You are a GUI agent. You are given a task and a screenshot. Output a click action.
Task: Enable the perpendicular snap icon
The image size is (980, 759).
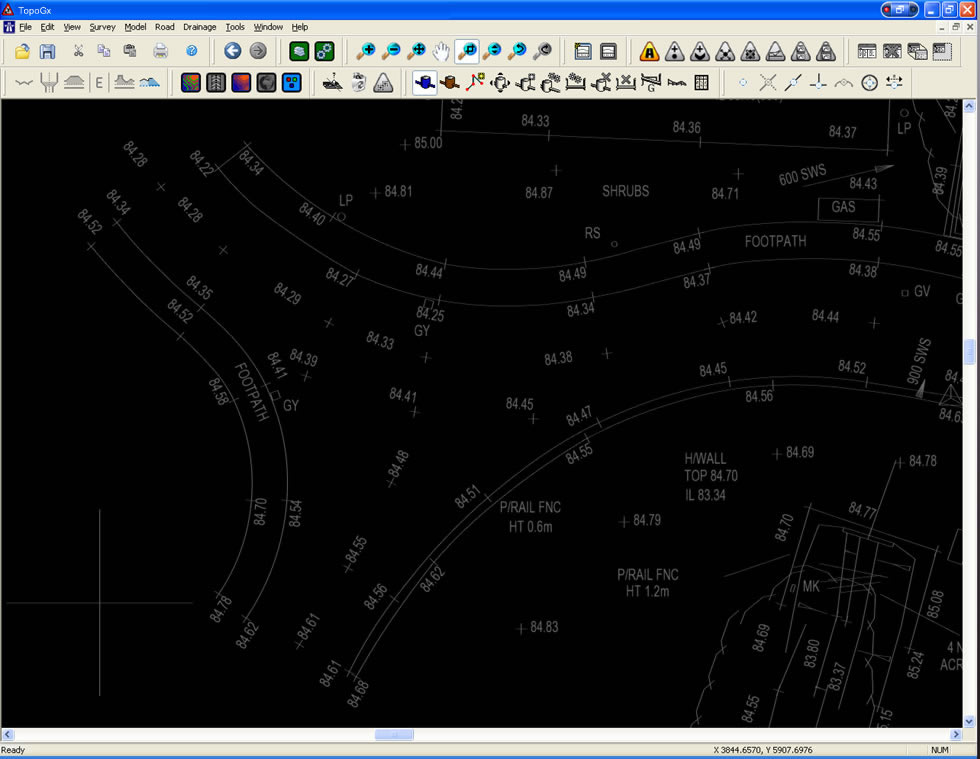818,83
